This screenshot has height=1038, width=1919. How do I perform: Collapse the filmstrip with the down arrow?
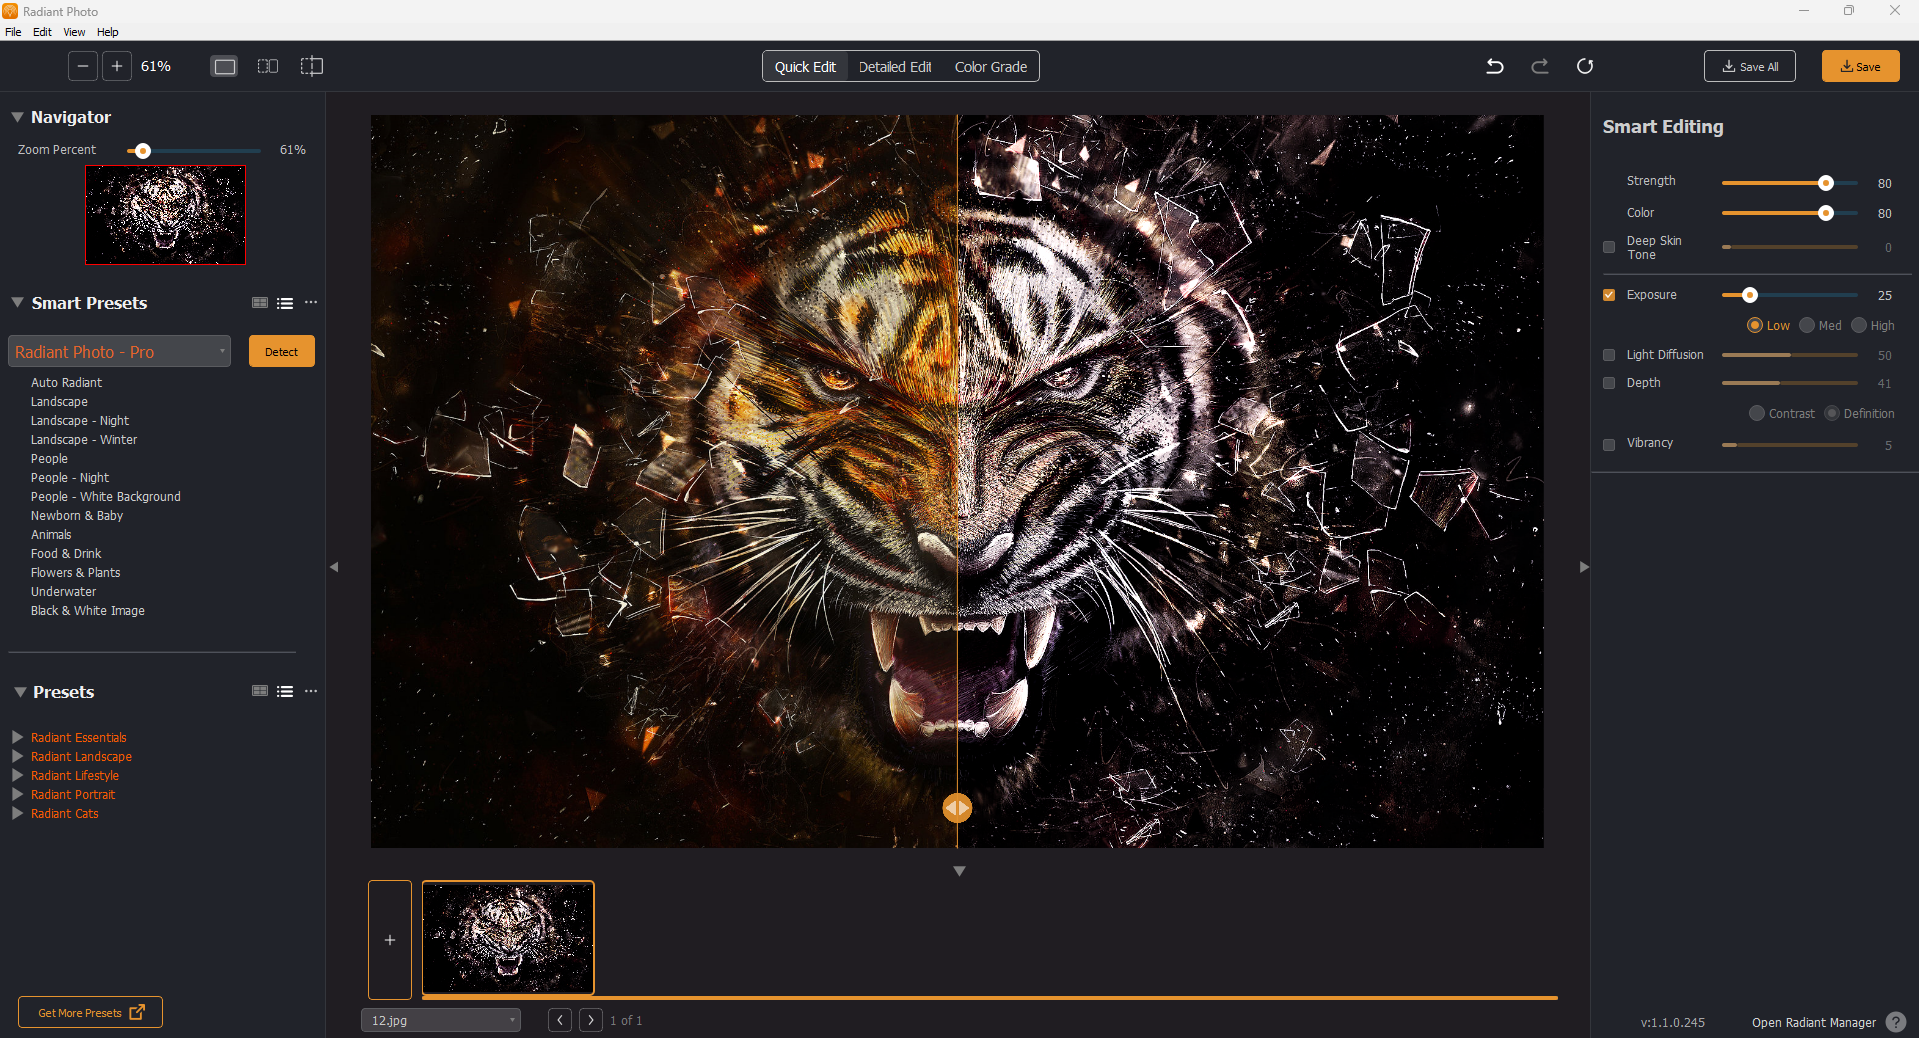pos(959,871)
